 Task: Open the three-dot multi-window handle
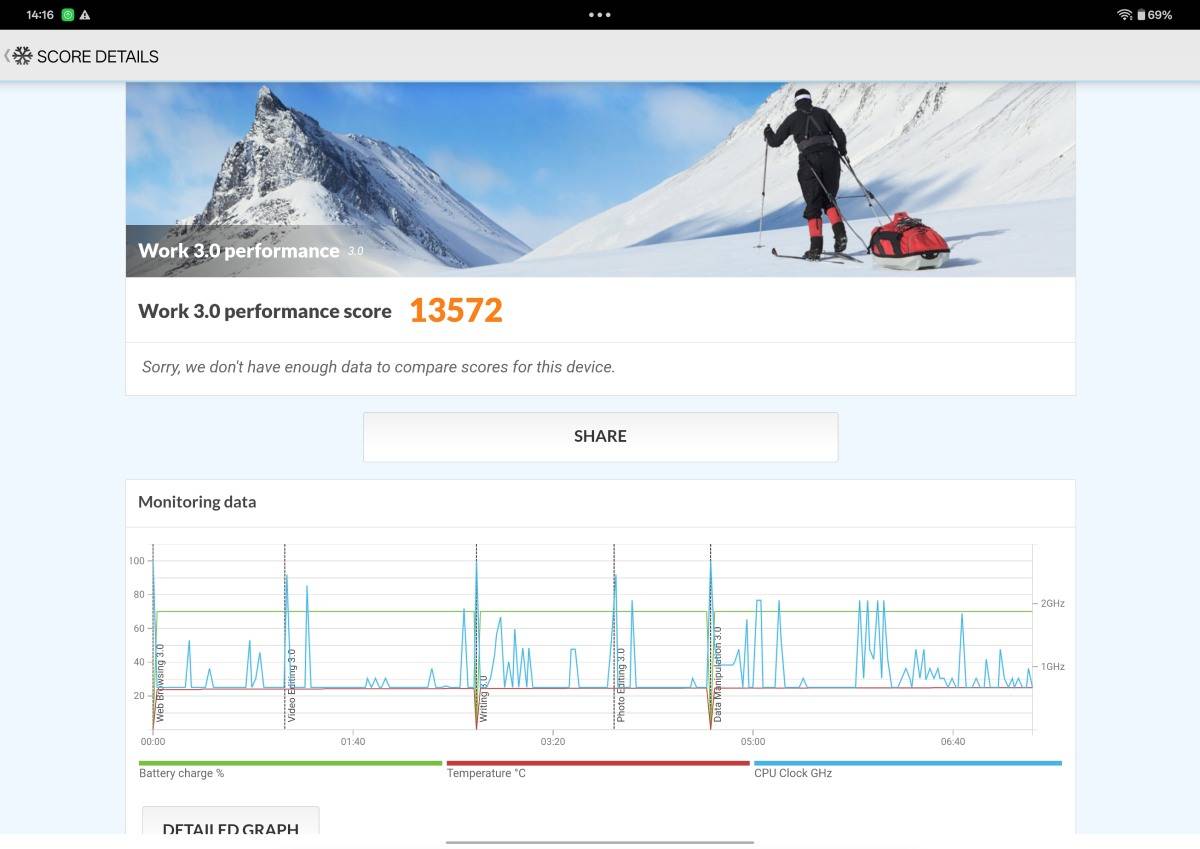pos(599,15)
